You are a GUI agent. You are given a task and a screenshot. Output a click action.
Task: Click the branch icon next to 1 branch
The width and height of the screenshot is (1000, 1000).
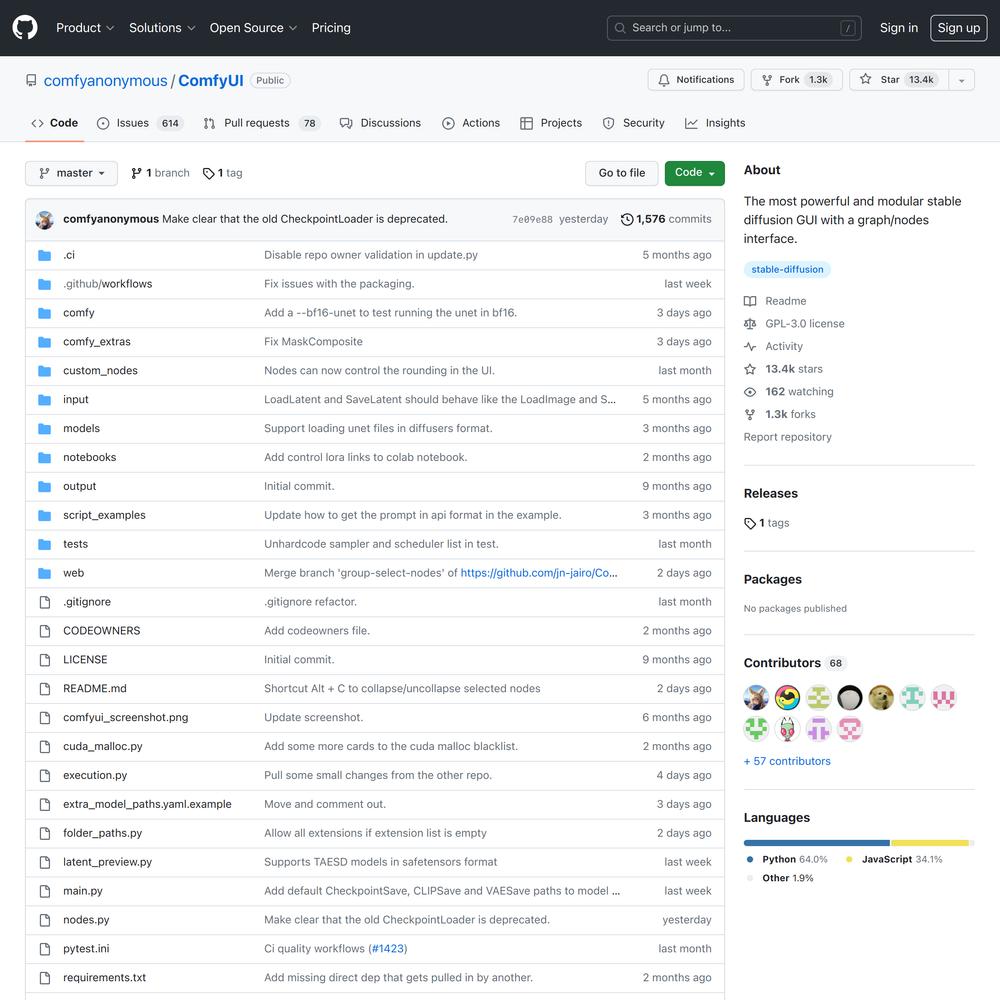point(136,173)
